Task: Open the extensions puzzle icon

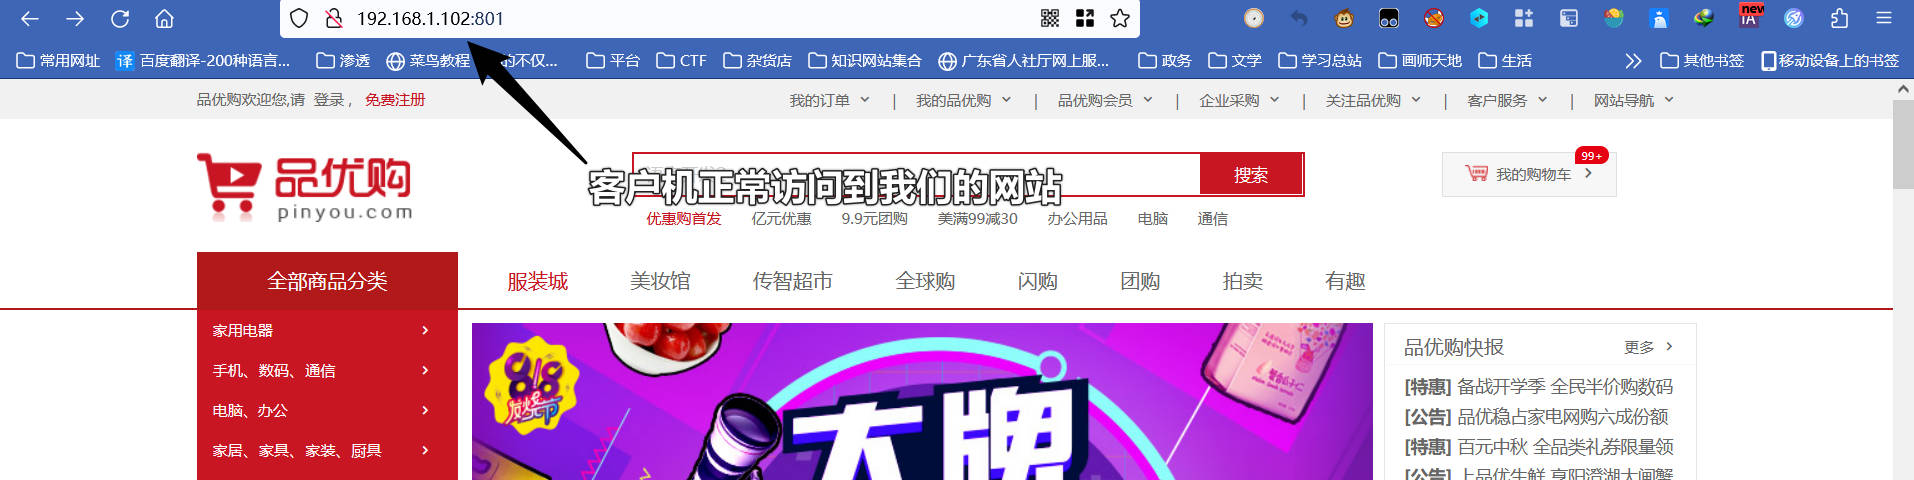Action: coord(1839,18)
